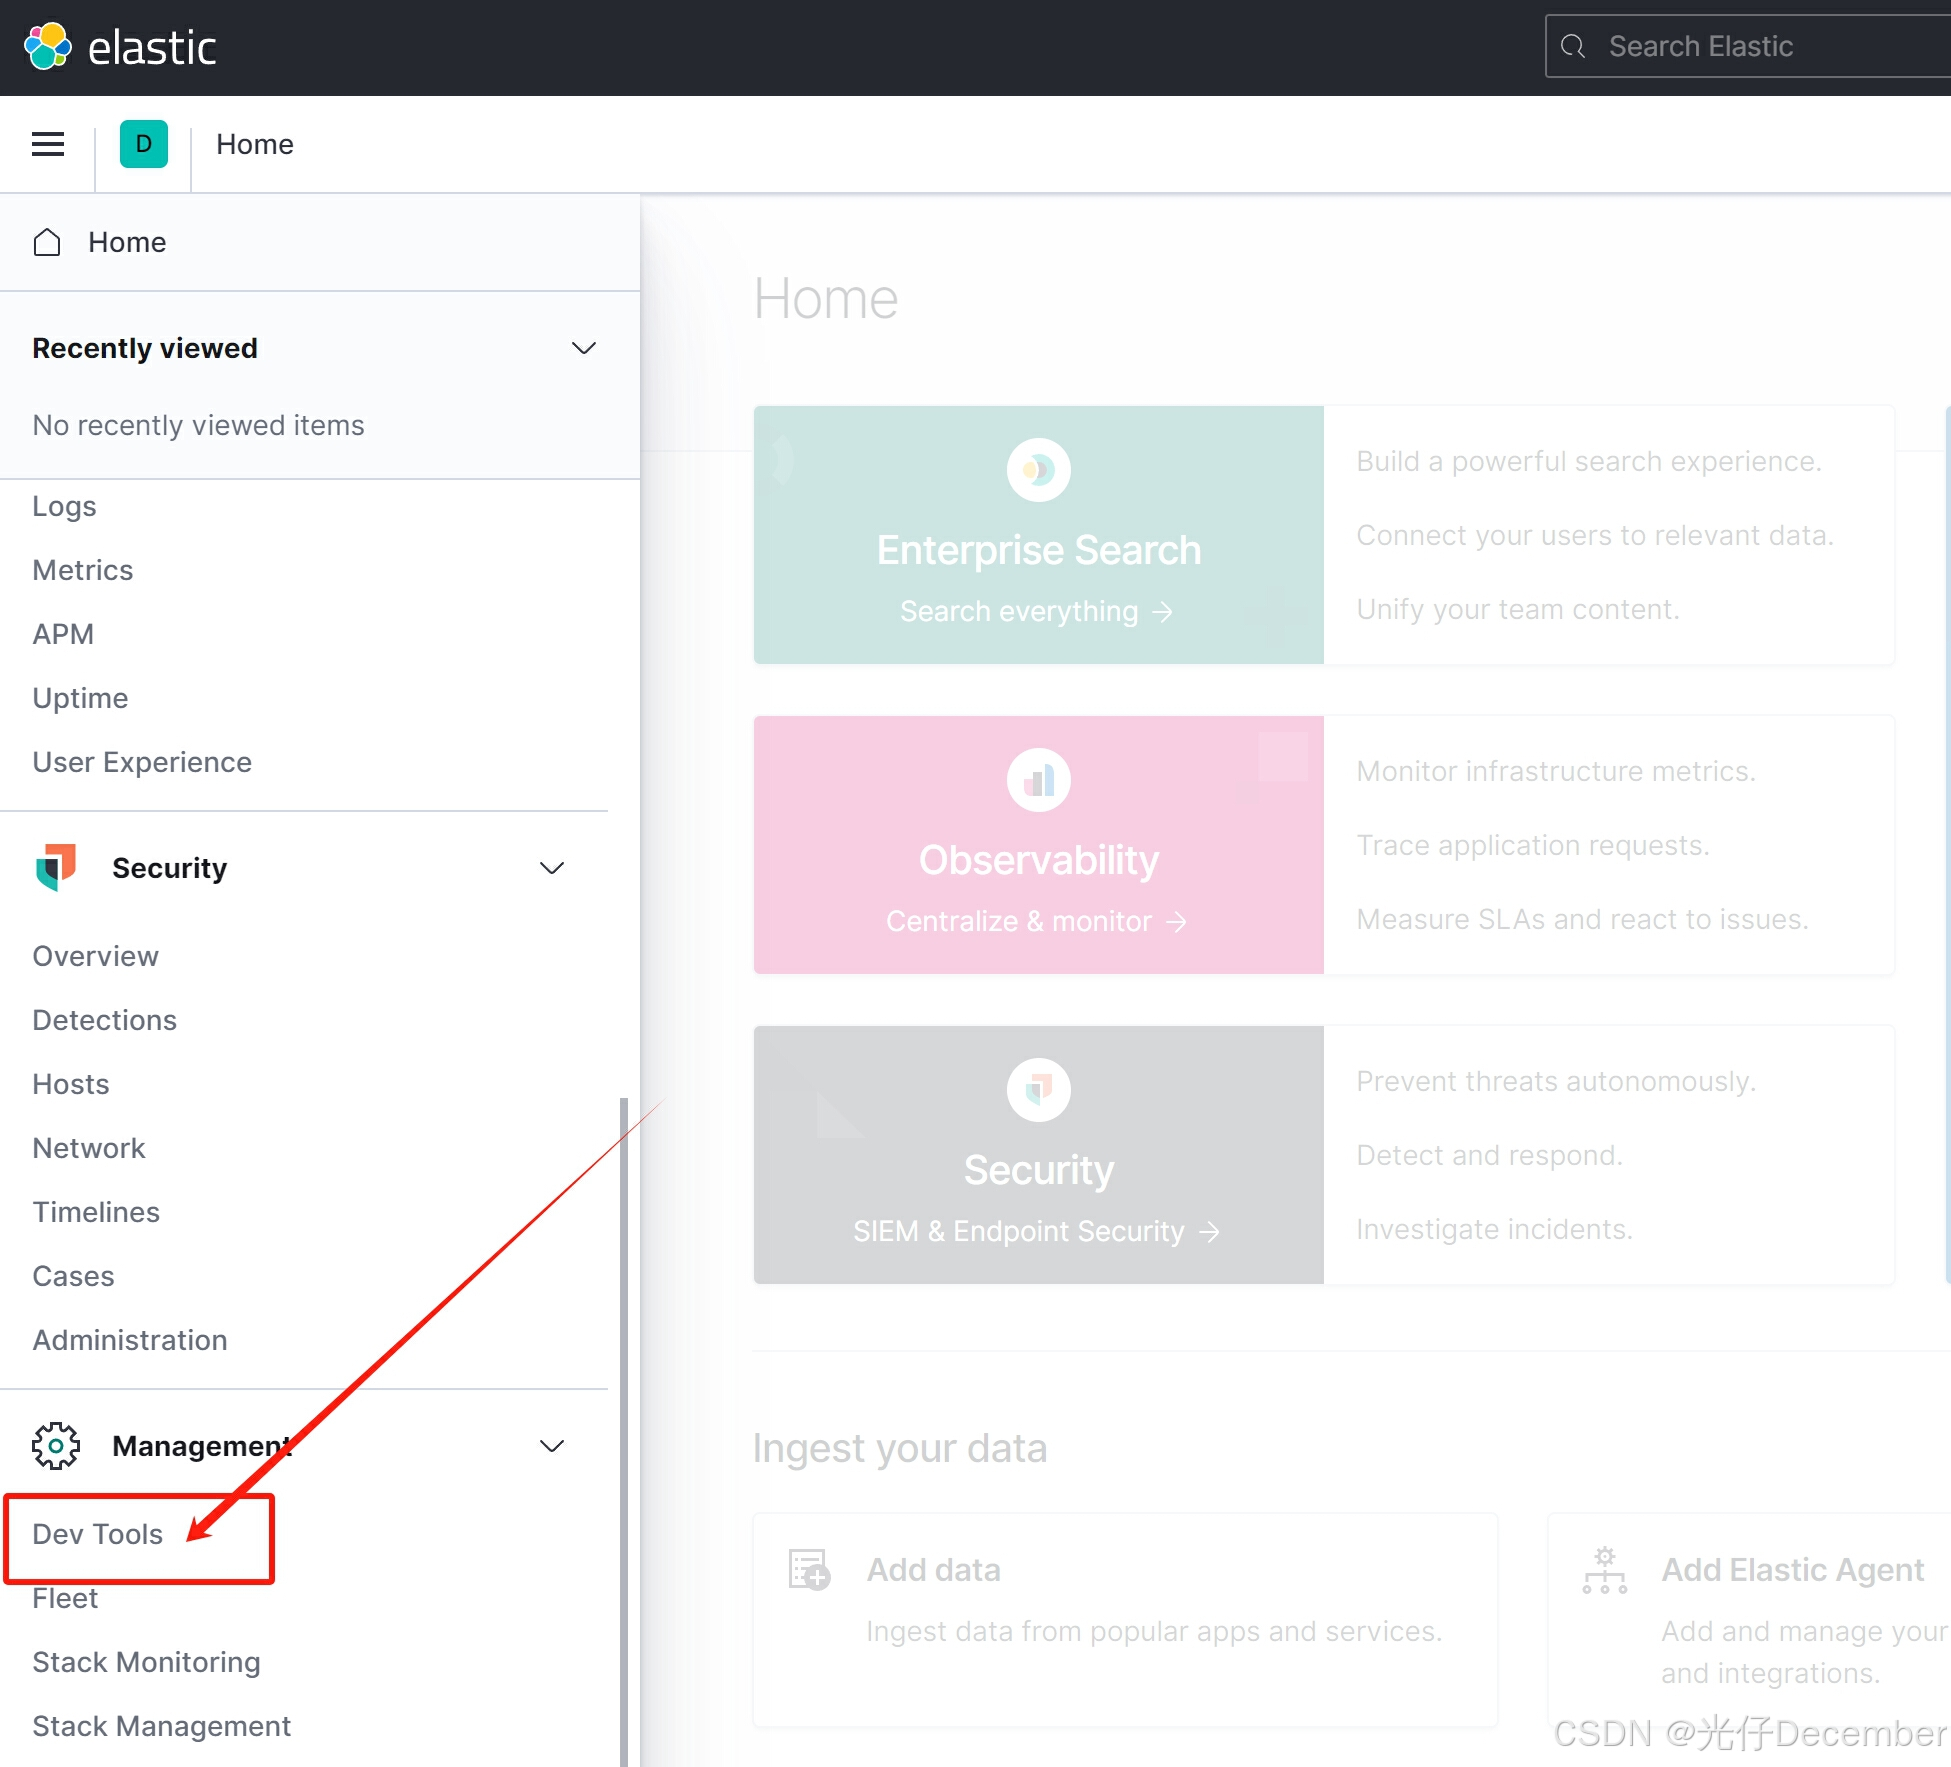The image size is (1951, 1767).
Task: Click the Elastic logo icon
Action: (47, 47)
